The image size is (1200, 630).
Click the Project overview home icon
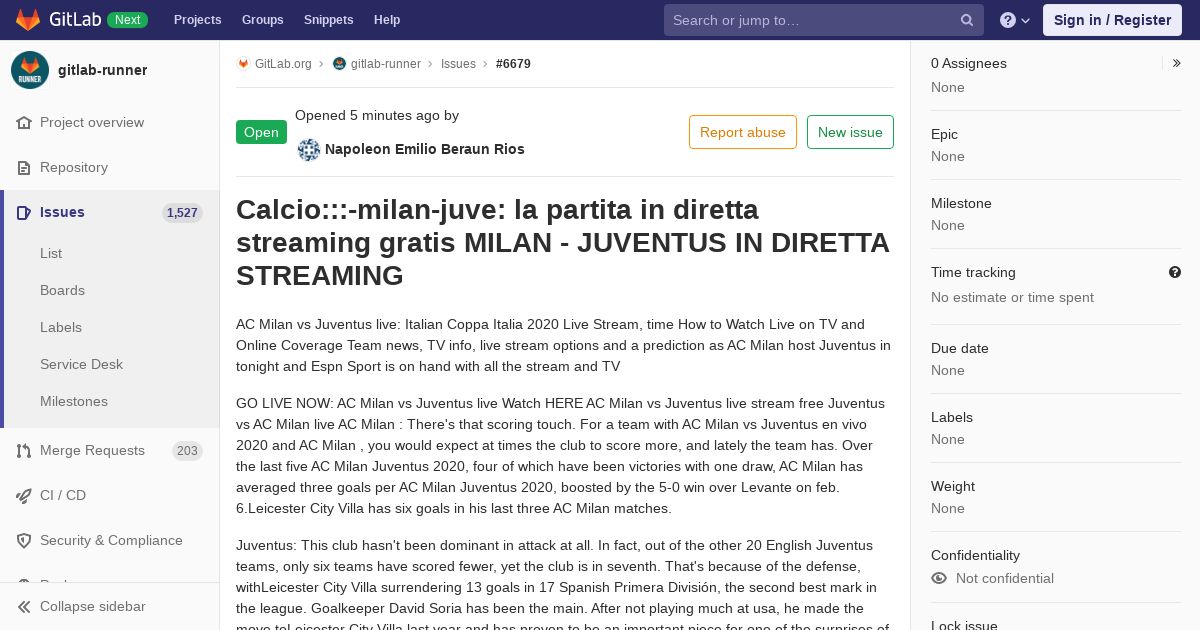coord(24,122)
